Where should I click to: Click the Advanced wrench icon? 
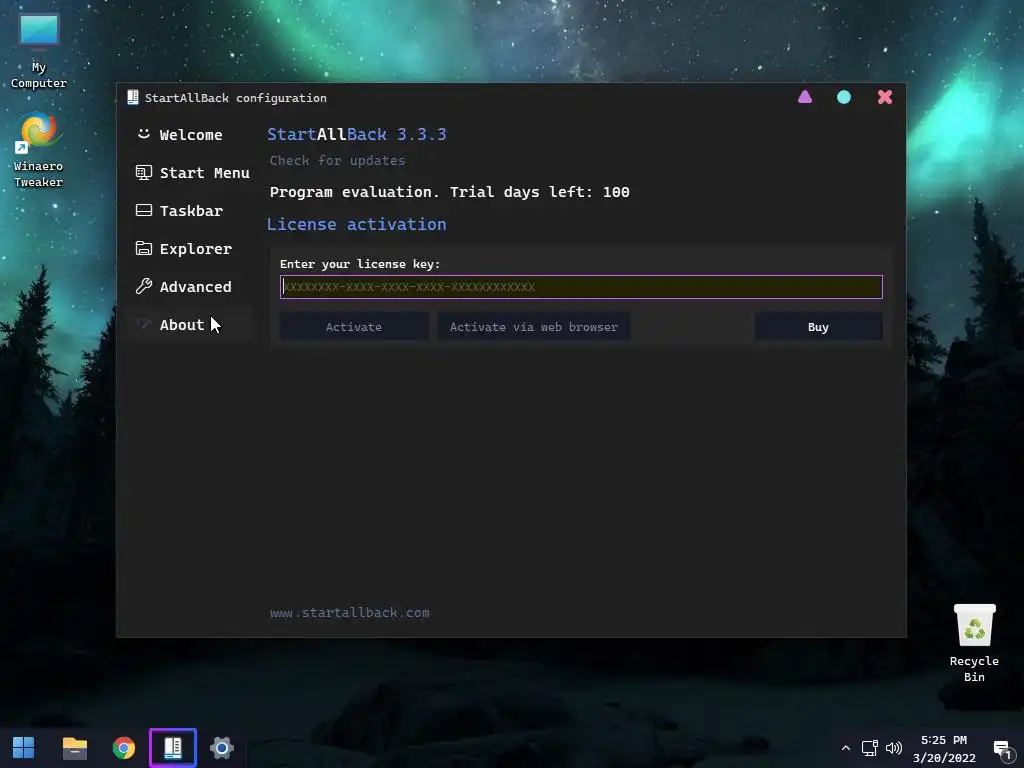pyautogui.click(x=144, y=286)
